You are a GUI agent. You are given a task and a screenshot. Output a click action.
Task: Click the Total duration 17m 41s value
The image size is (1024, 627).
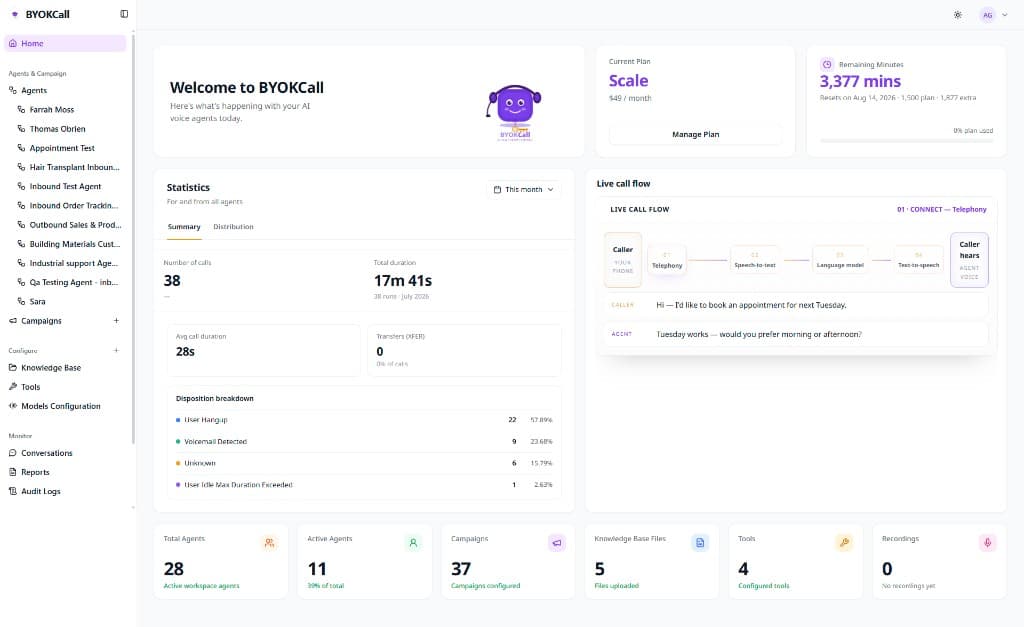click(403, 281)
